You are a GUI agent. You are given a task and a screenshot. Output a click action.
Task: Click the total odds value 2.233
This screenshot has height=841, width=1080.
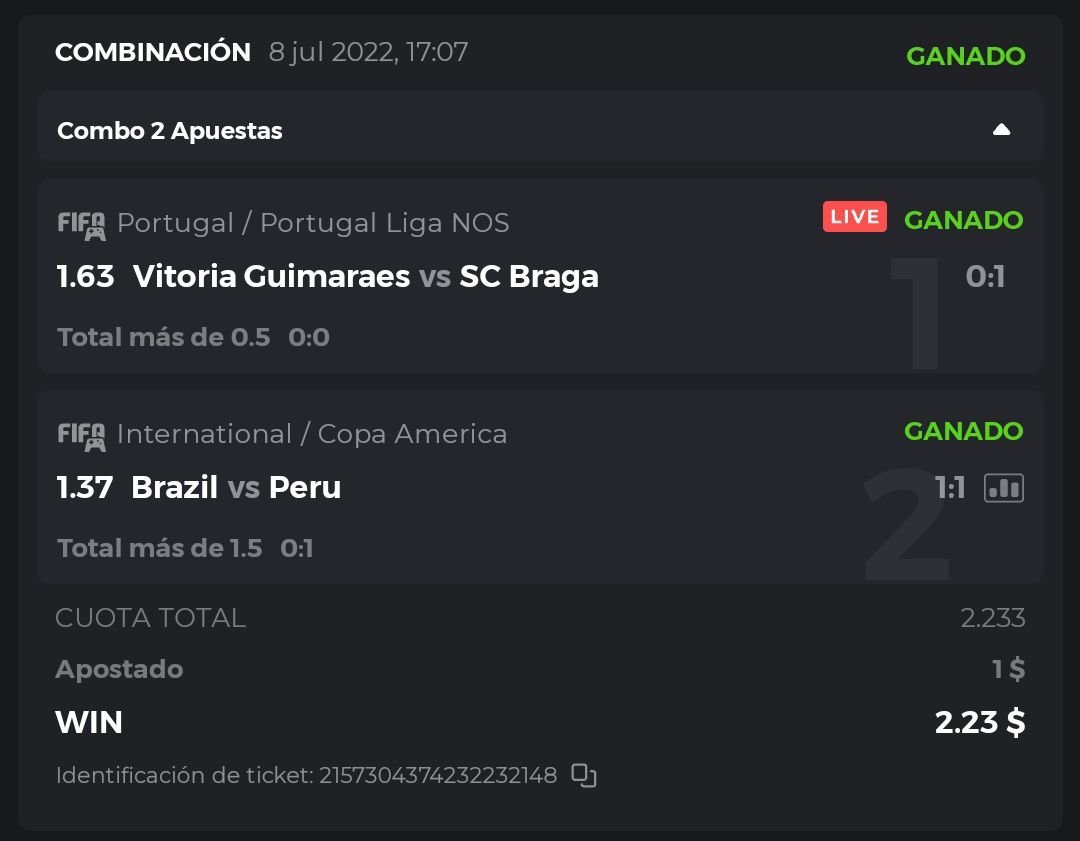pos(992,618)
